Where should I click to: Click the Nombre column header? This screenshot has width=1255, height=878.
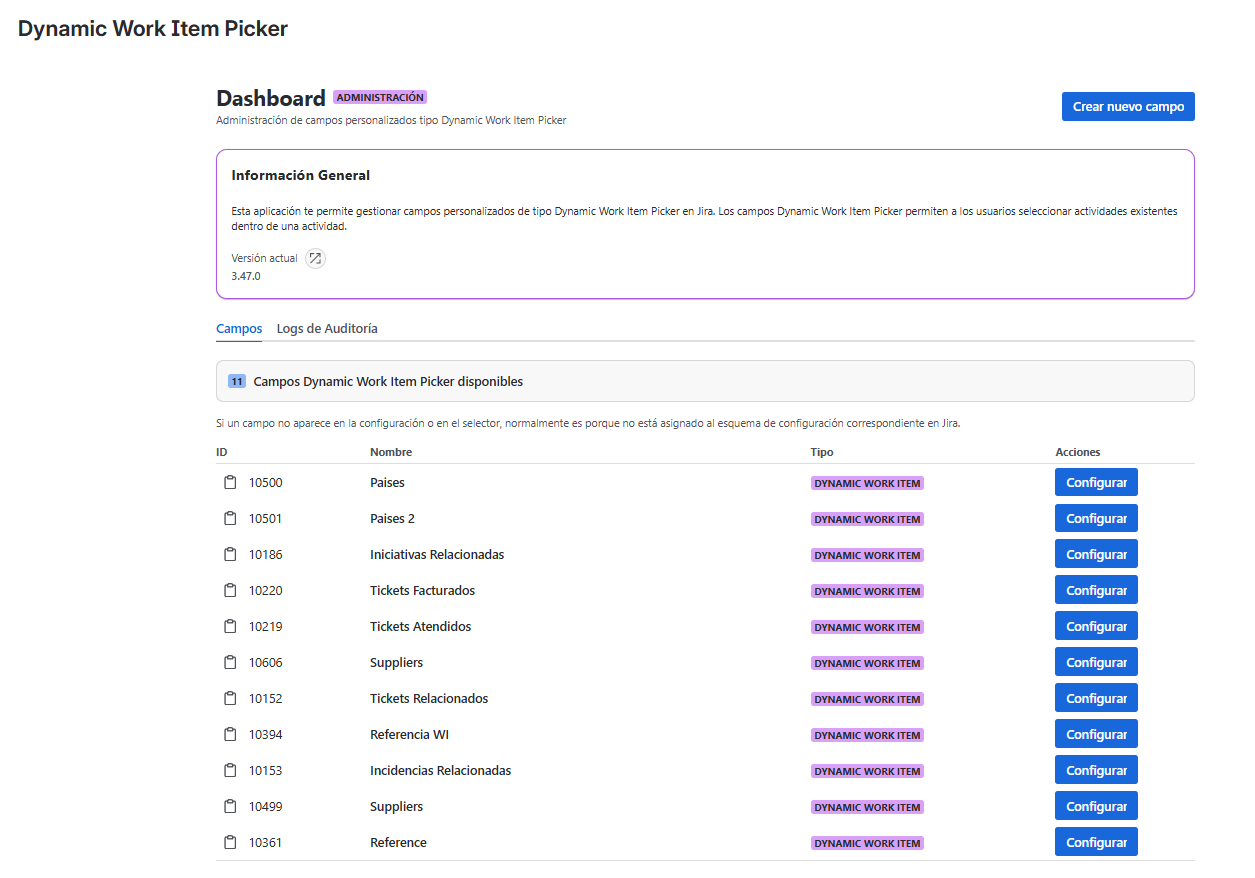391,453
